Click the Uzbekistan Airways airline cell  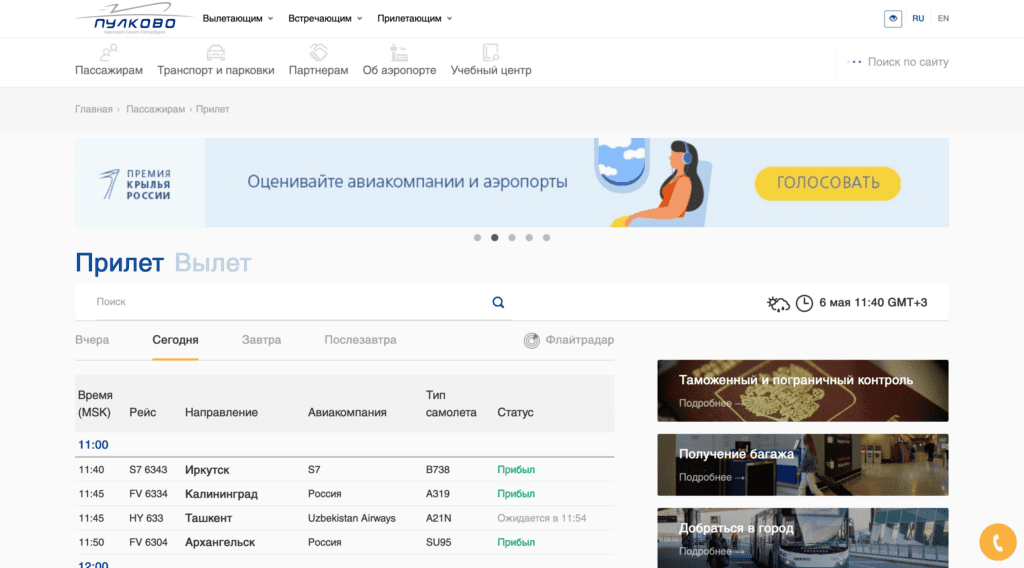coord(351,518)
